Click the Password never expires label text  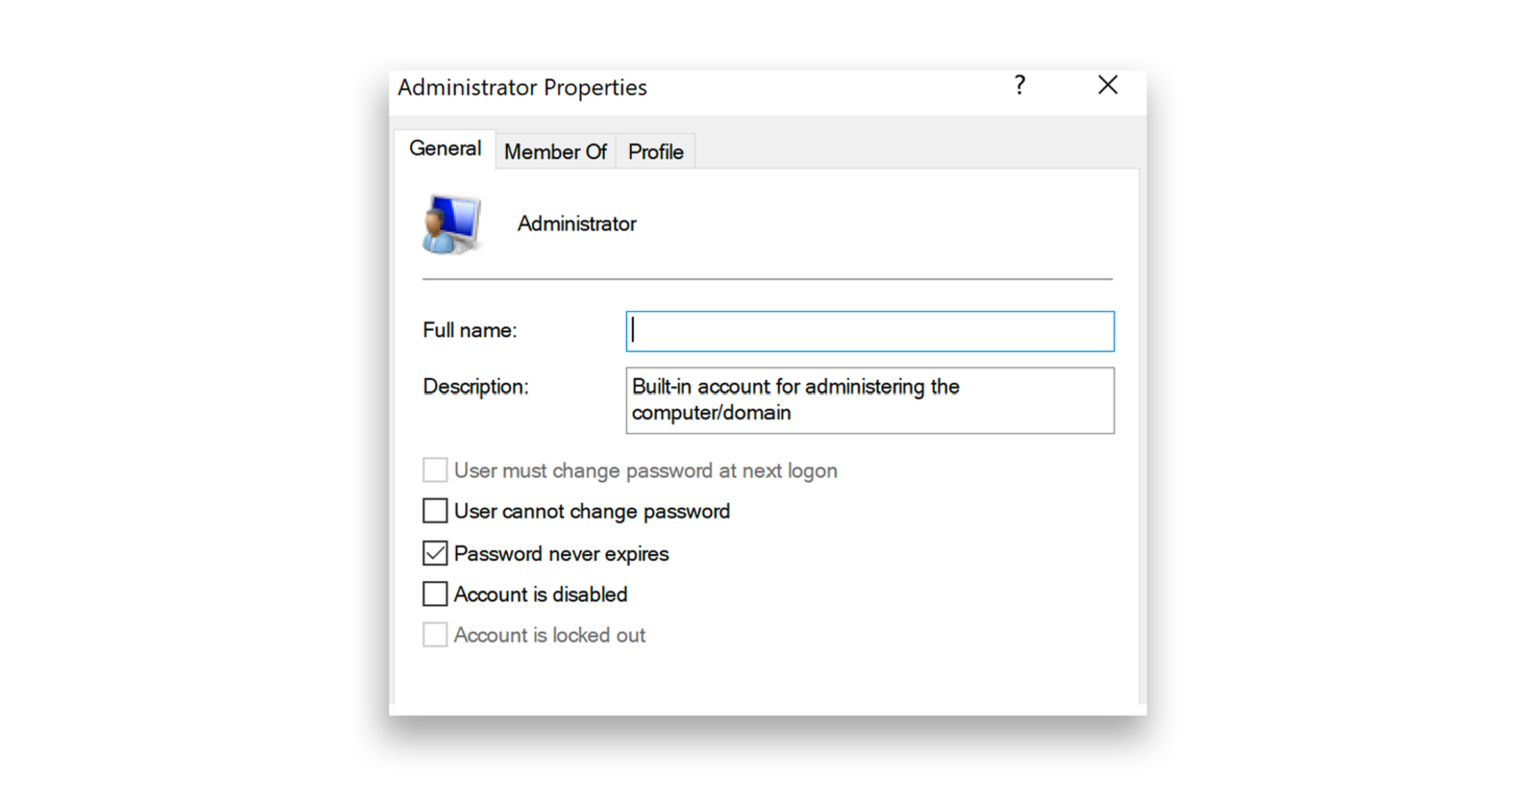[561, 553]
